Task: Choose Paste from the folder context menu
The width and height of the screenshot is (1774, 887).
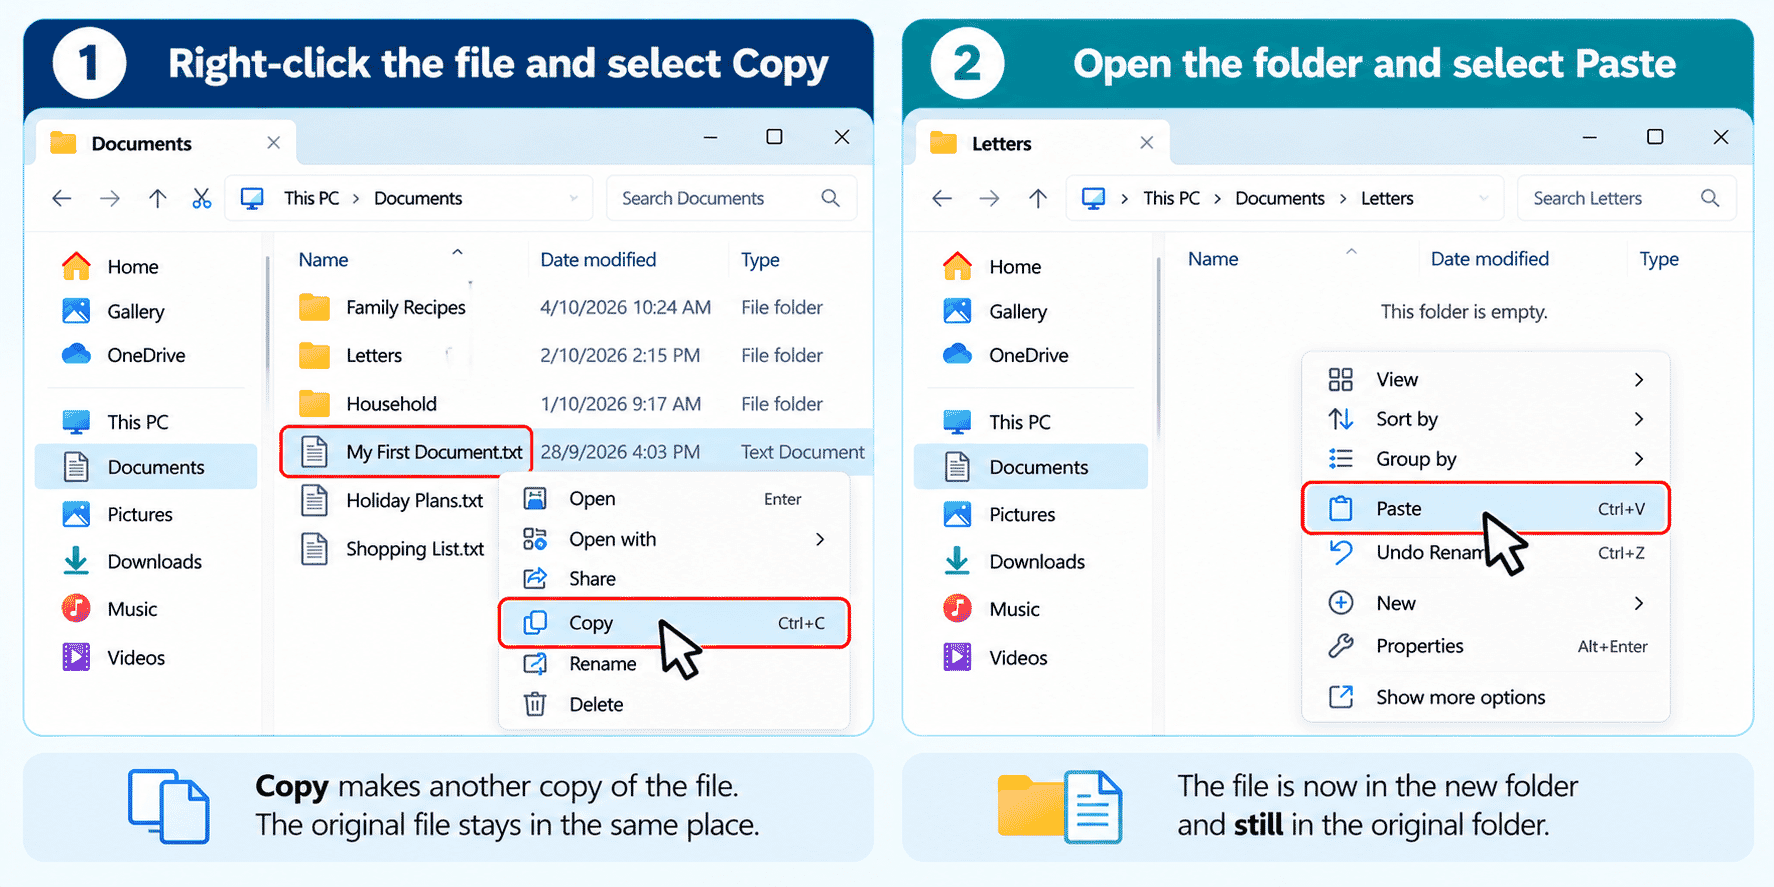Action: (x=1486, y=508)
